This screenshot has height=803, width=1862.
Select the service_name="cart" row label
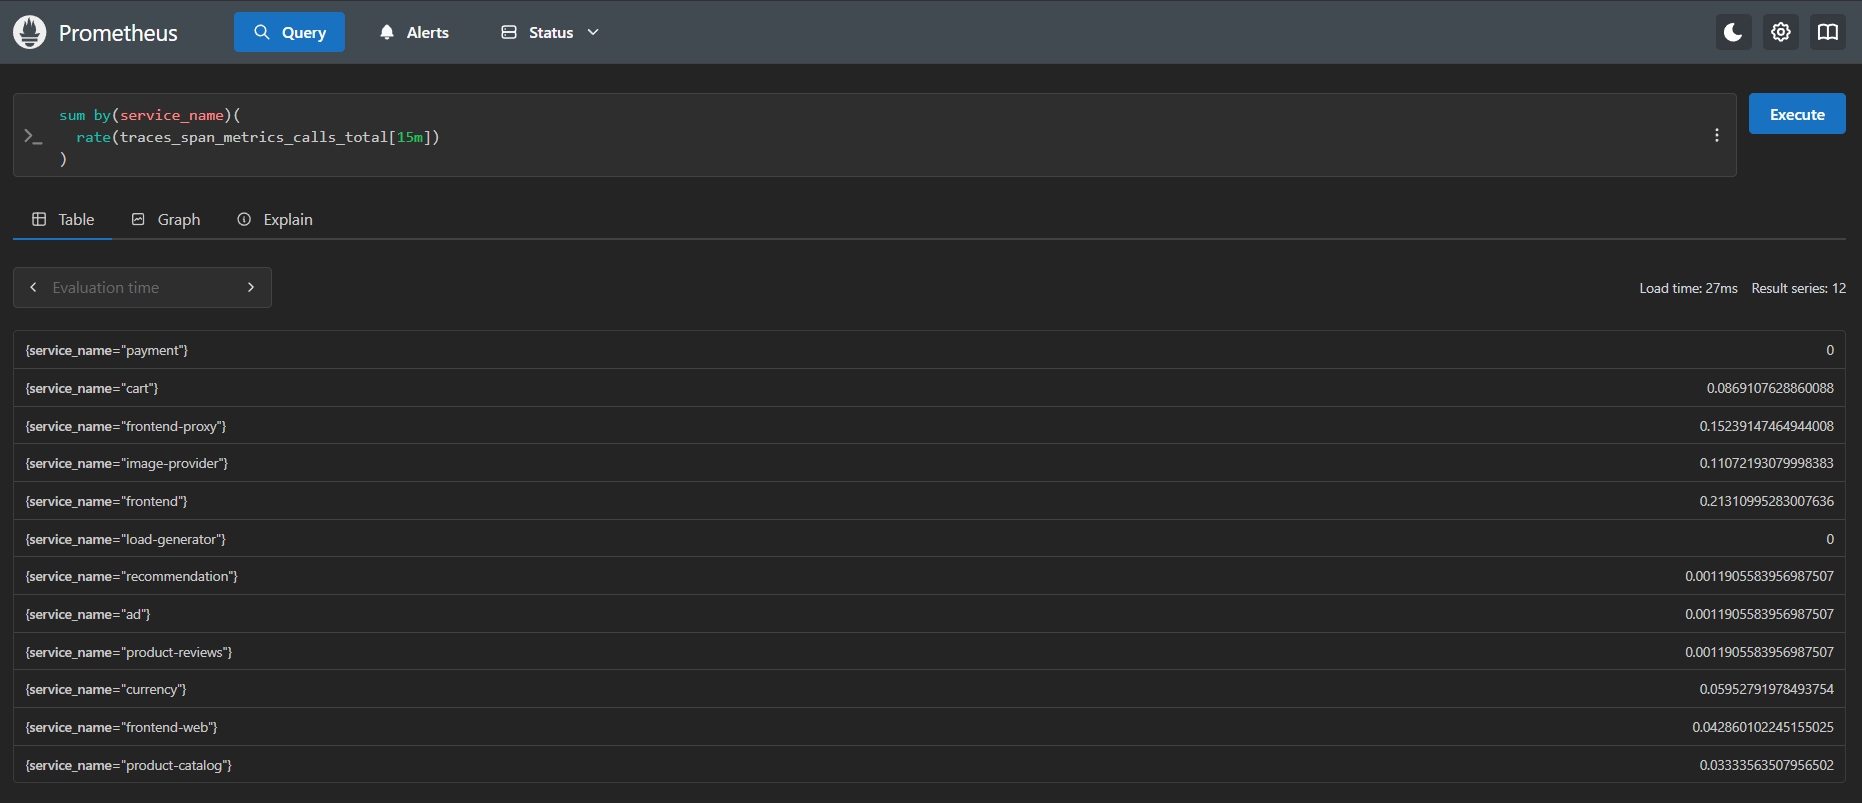click(92, 388)
